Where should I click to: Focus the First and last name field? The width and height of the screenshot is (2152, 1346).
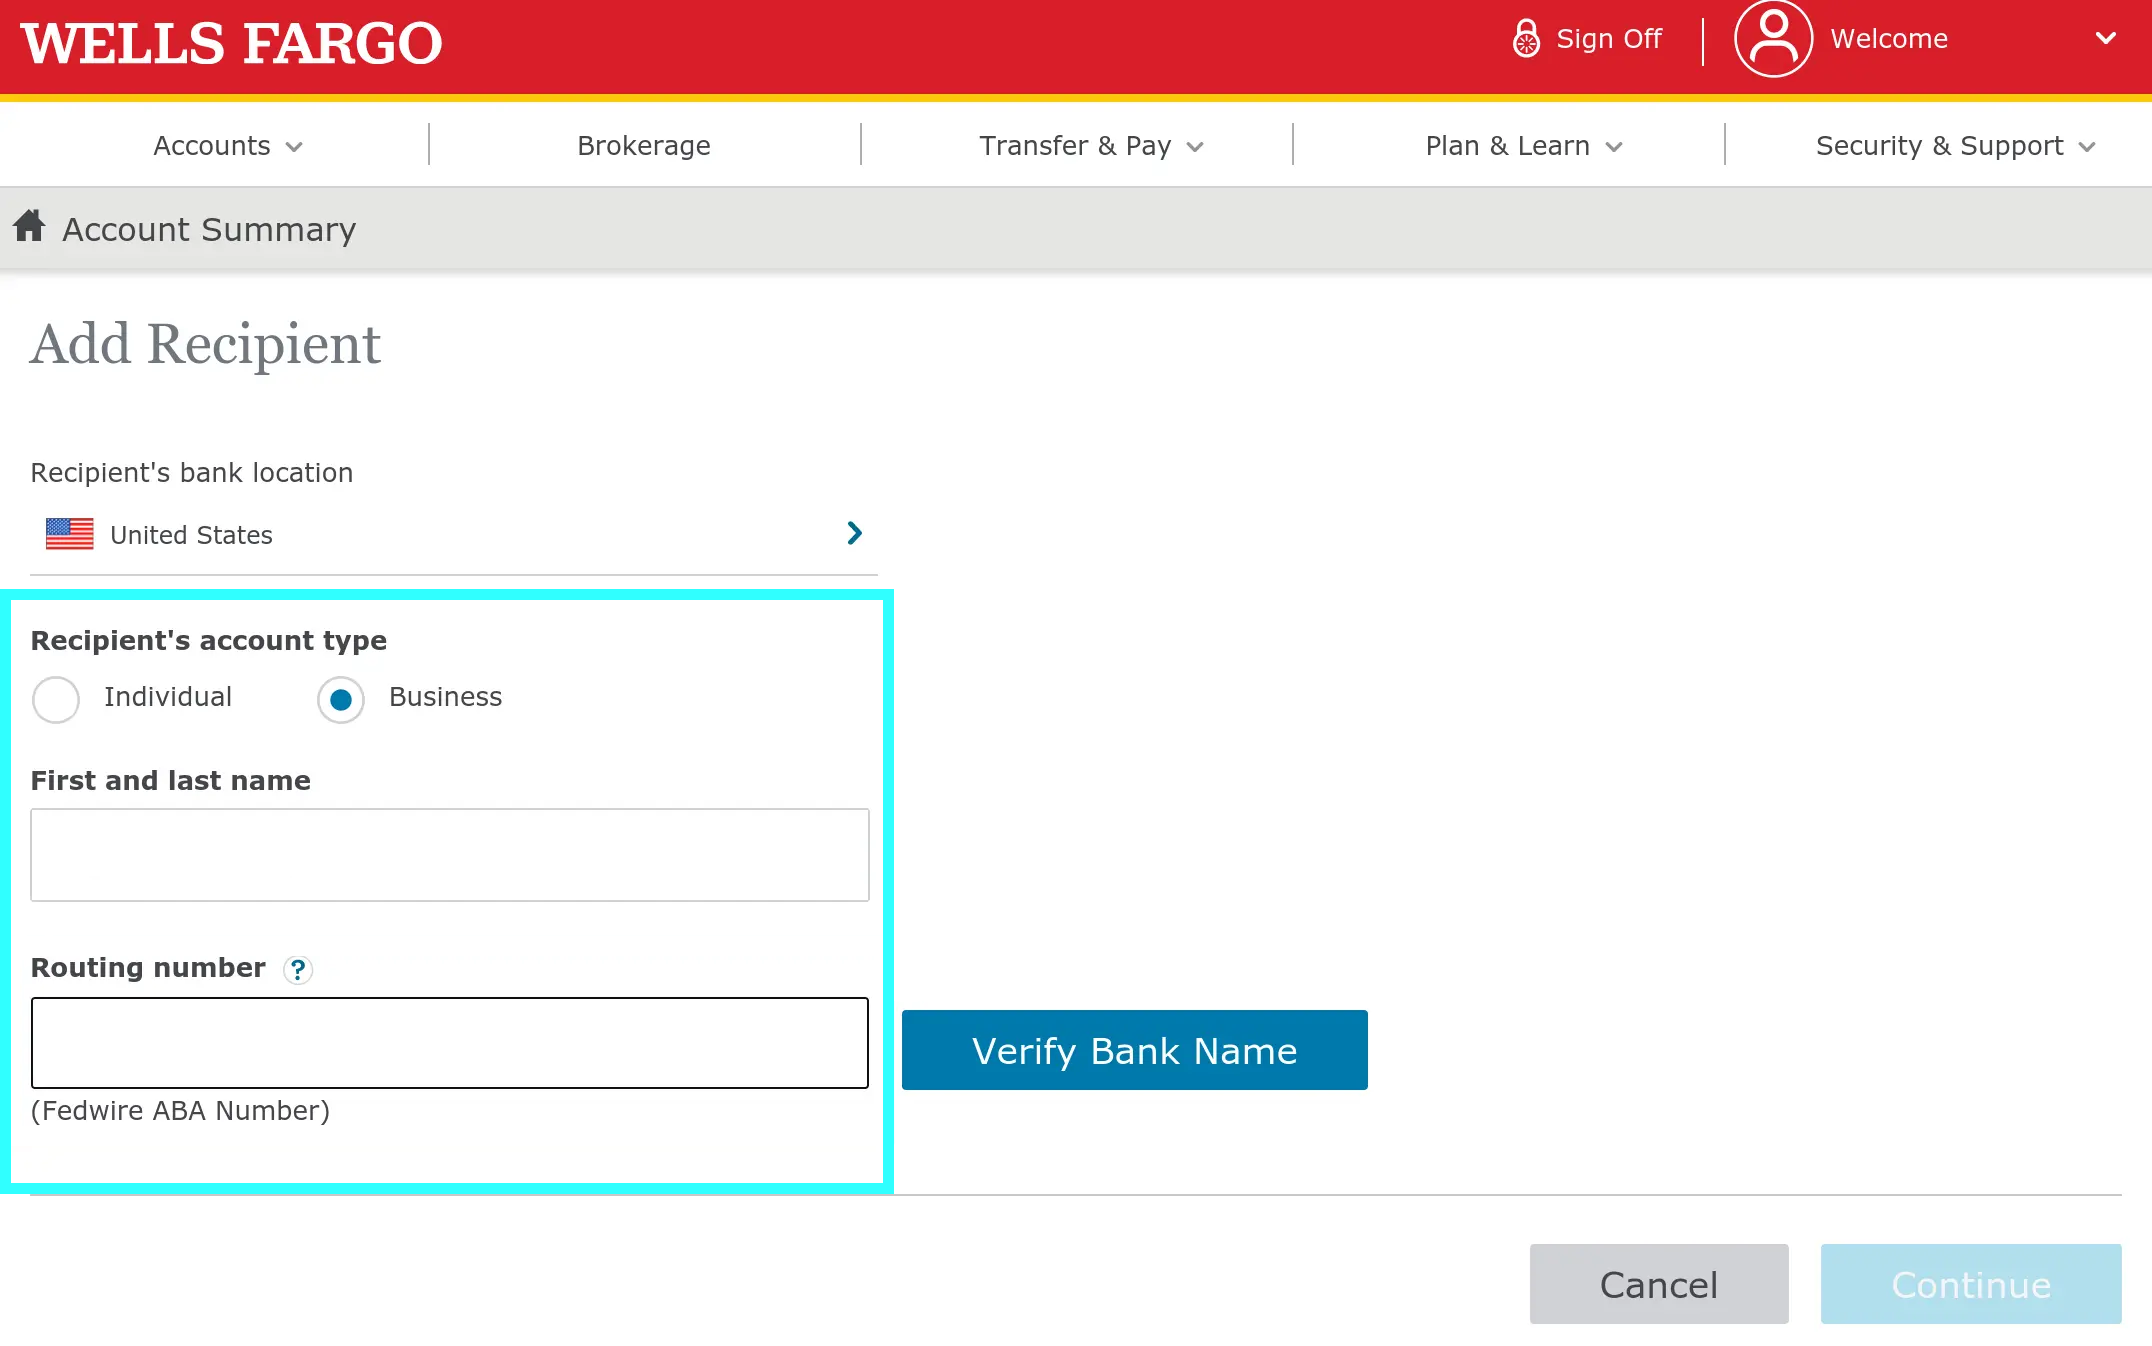click(x=450, y=855)
